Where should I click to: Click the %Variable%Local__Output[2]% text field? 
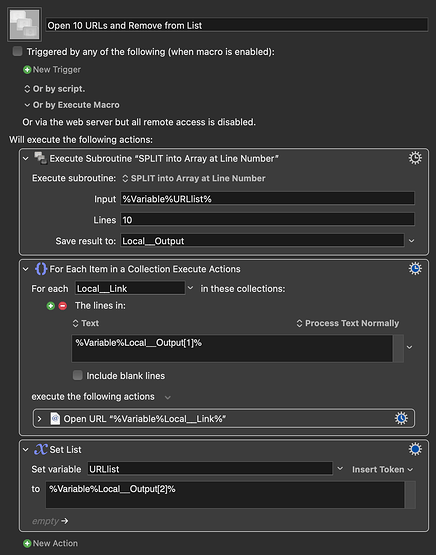click(x=225, y=494)
